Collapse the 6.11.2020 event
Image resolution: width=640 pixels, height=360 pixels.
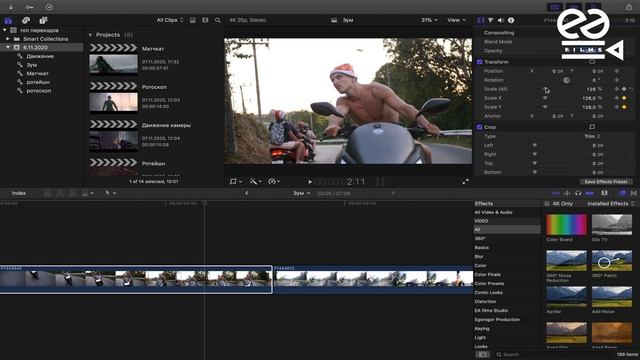[8, 47]
